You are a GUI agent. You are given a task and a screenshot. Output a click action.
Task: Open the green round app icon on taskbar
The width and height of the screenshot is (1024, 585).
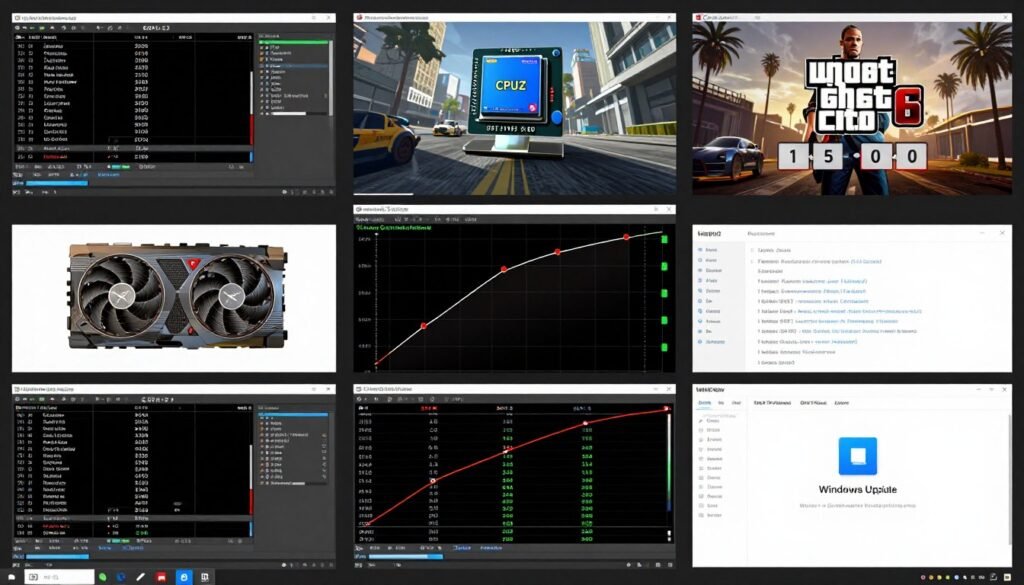(x=103, y=577)
